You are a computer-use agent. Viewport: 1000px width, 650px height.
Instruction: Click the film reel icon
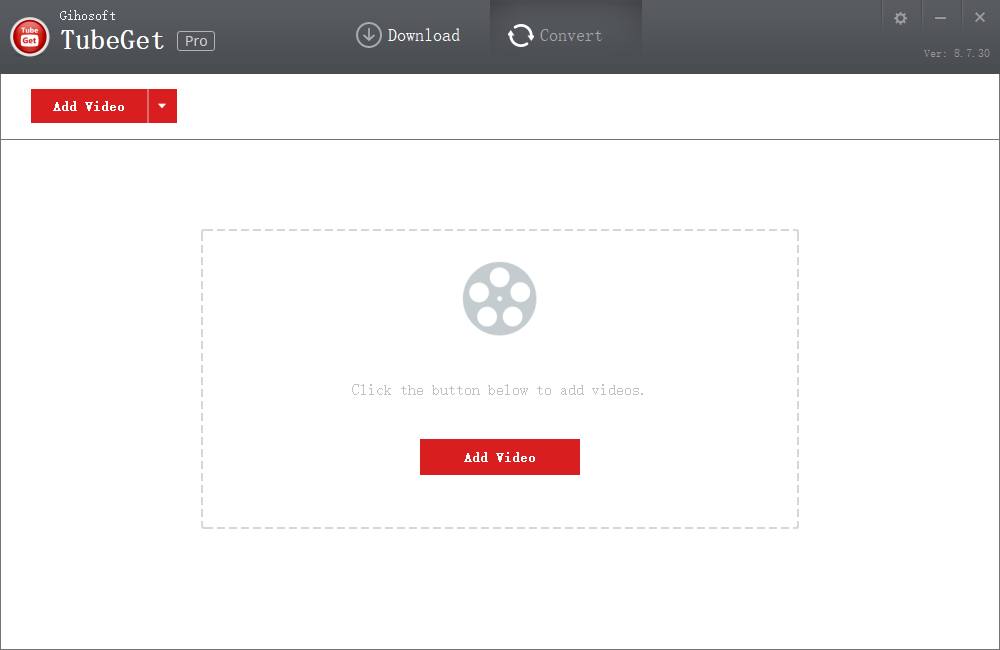tap(499, 298)
